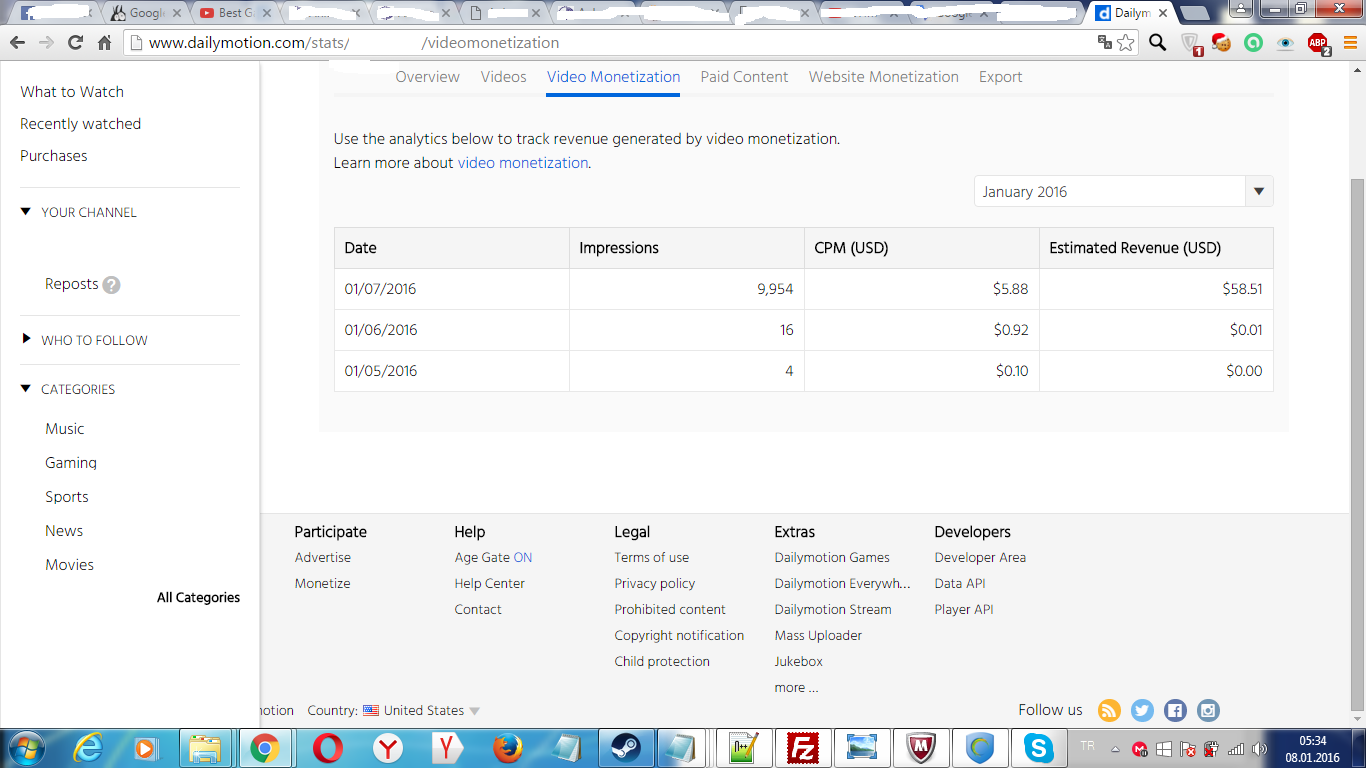Open the Developer Area footer link
Viewport: 1366px width, 768px height.
point(980,558)
